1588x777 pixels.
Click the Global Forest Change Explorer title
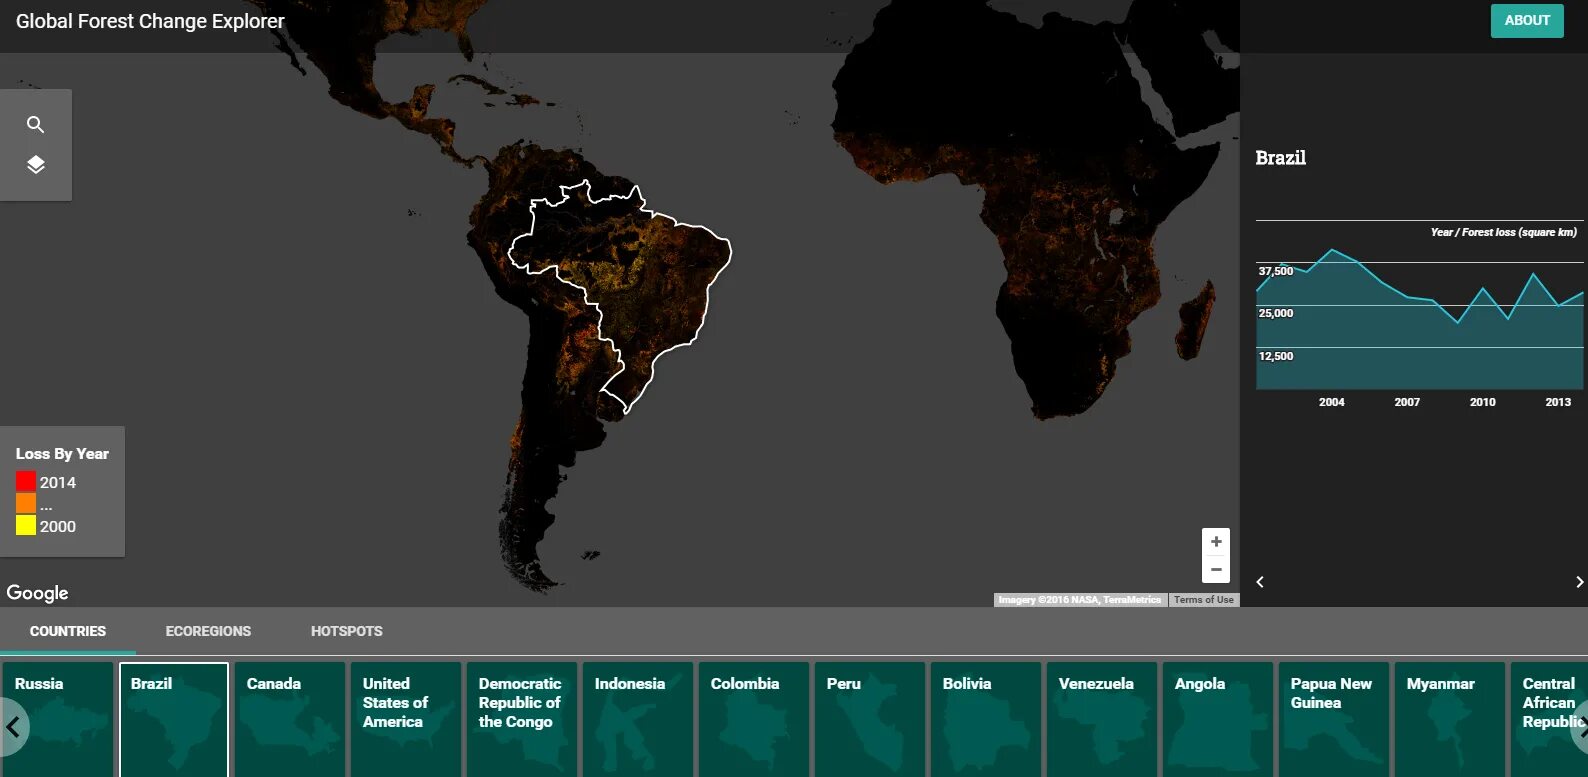tap(150, 21)
